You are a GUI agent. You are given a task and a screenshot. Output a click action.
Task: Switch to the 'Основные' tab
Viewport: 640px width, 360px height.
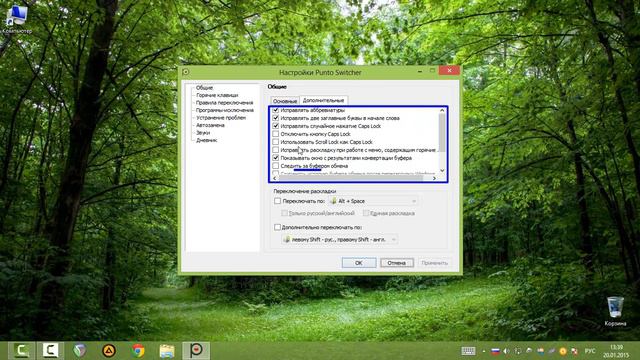click(x=284, y=101)
